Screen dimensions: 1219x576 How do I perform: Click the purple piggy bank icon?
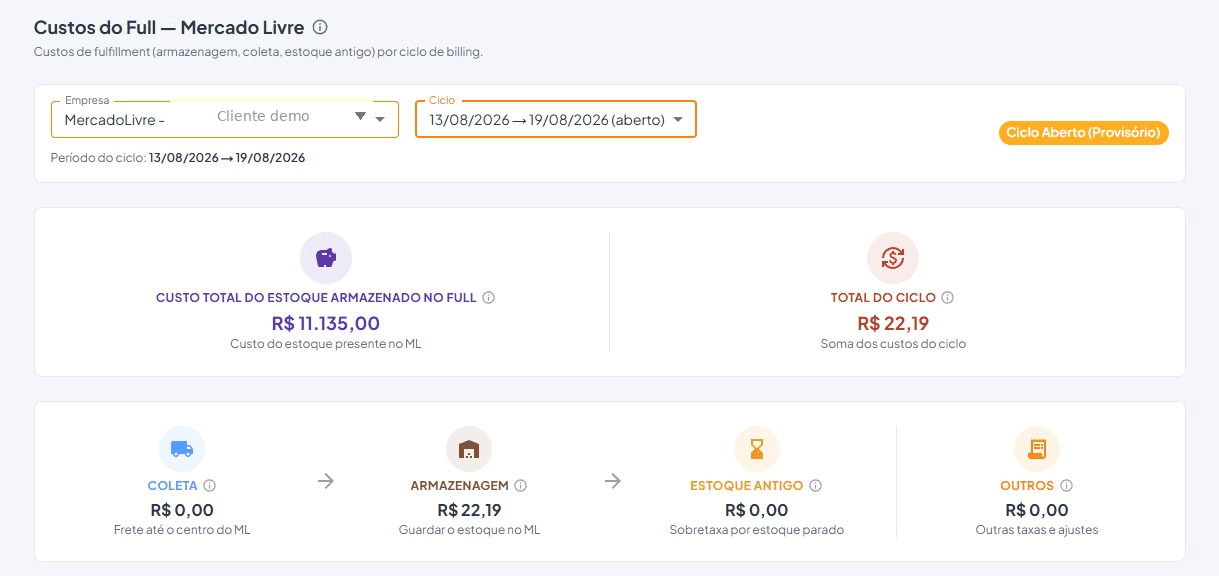click(326, 258)
